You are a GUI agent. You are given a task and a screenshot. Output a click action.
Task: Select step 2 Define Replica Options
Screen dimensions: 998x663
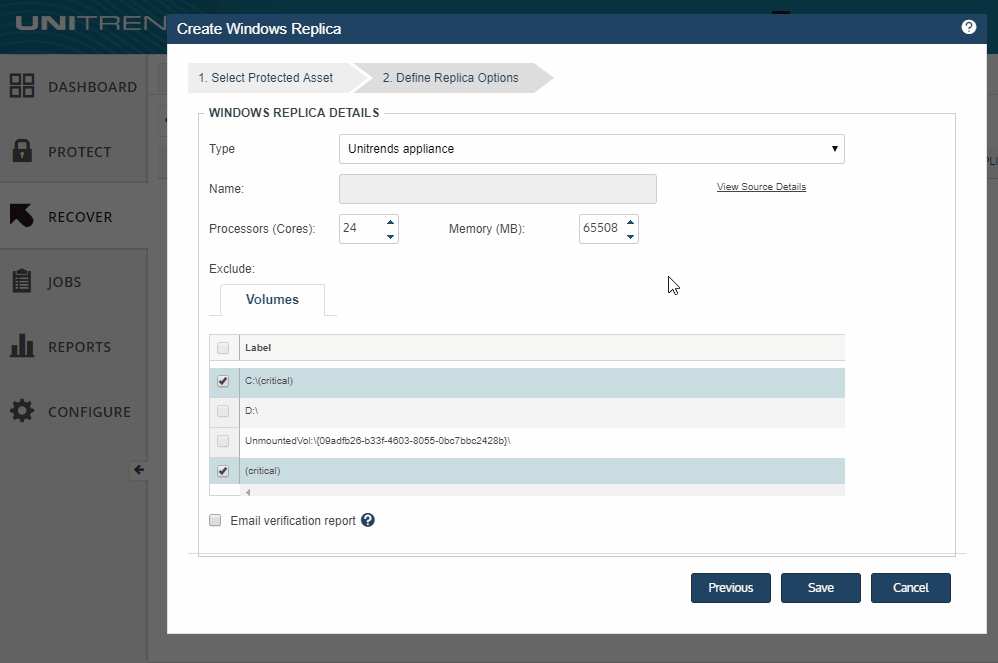pos(451,78)
